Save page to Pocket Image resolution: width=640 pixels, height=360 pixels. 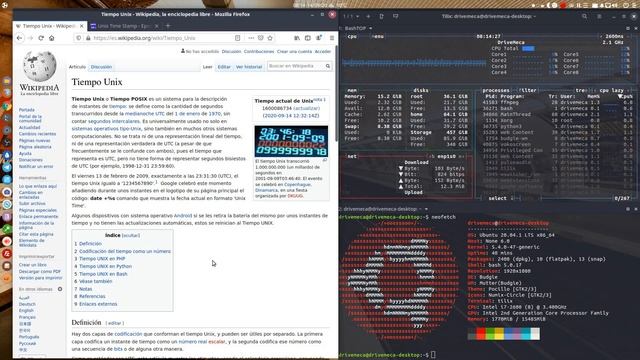pos(261,38)
